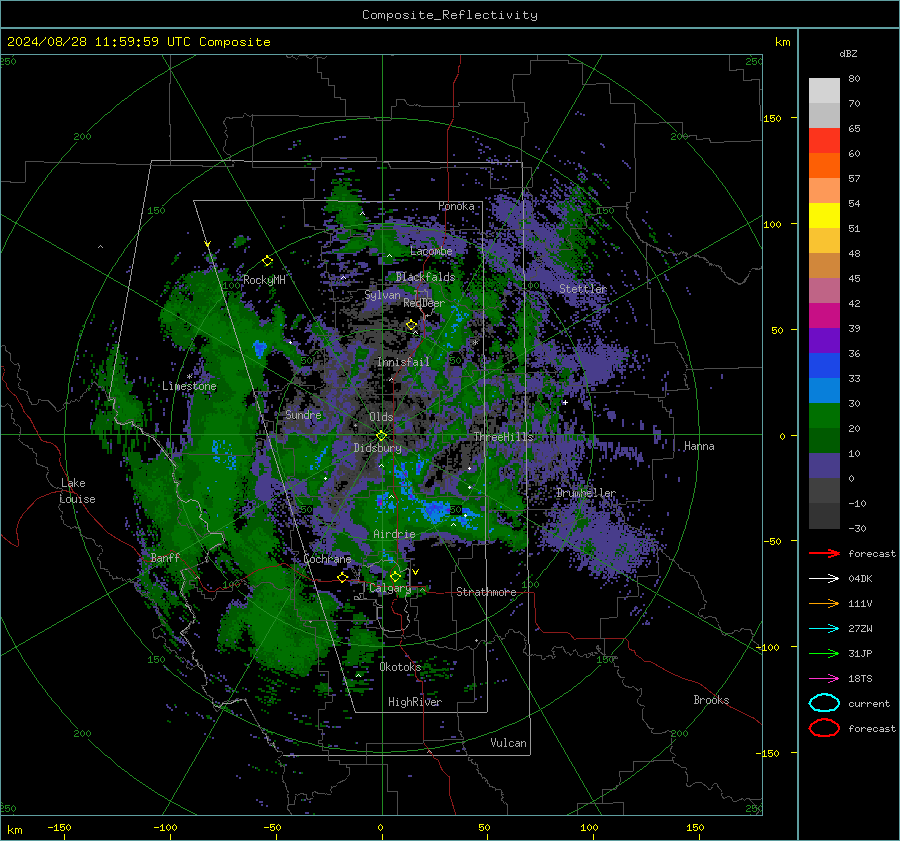Select the Lacombe town label
This screenshot has height=841, width=900.
pyautogui.click(x=431, y=251)
